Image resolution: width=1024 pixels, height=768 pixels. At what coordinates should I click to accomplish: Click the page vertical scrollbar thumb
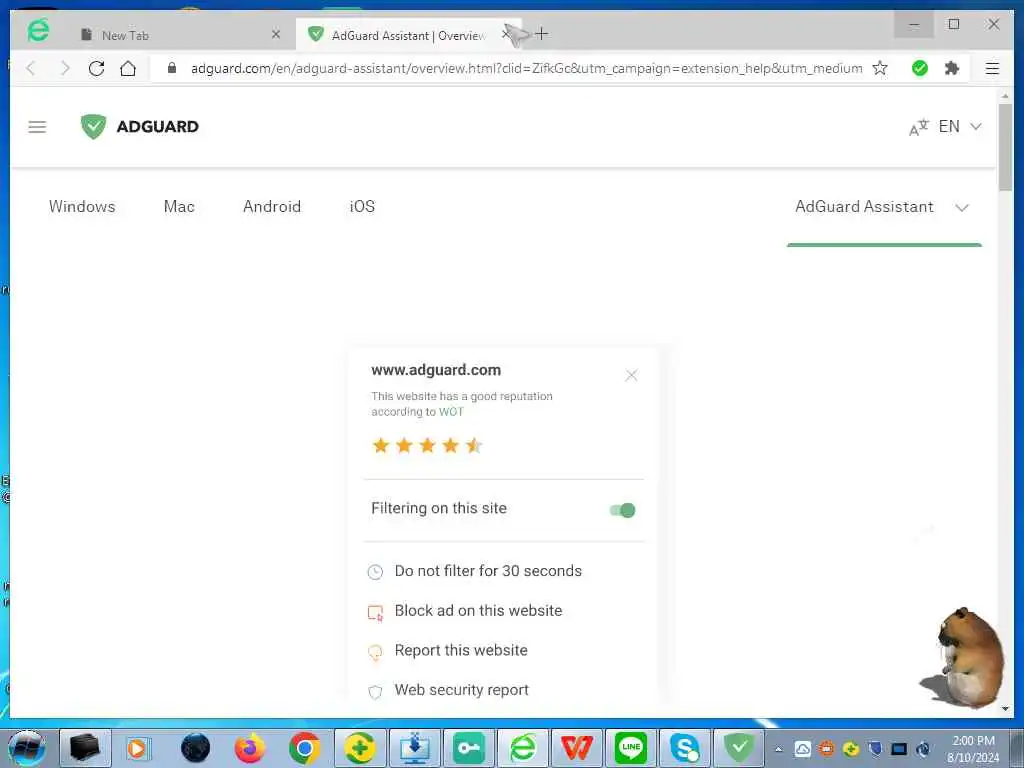[x=1005, y=147]
